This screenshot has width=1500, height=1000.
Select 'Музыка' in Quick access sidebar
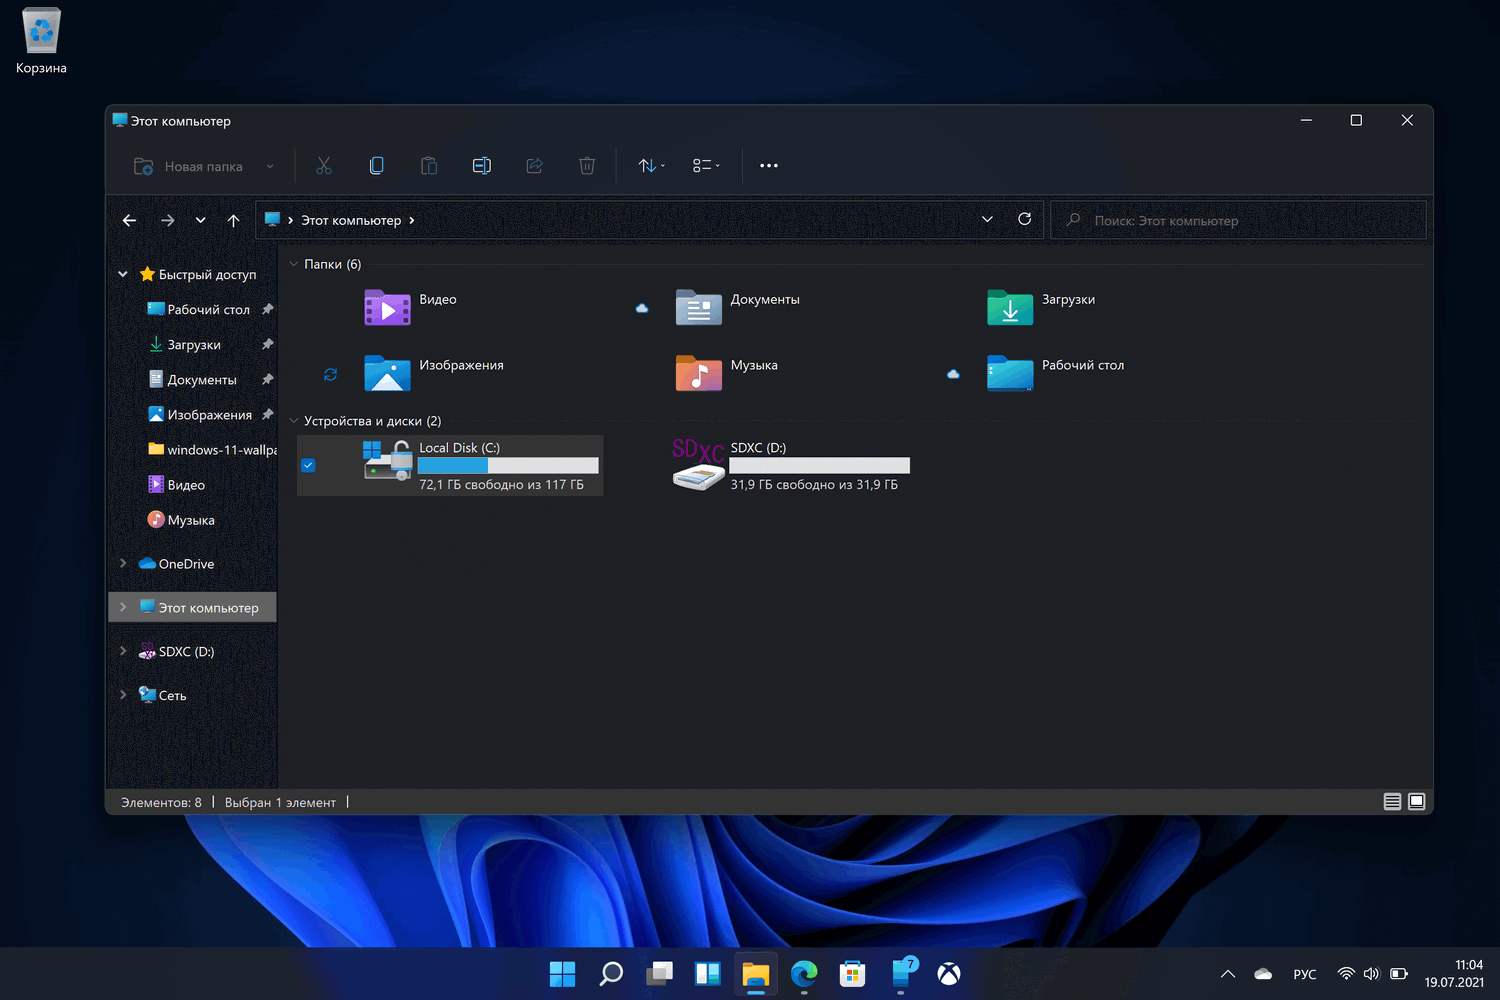191,520
